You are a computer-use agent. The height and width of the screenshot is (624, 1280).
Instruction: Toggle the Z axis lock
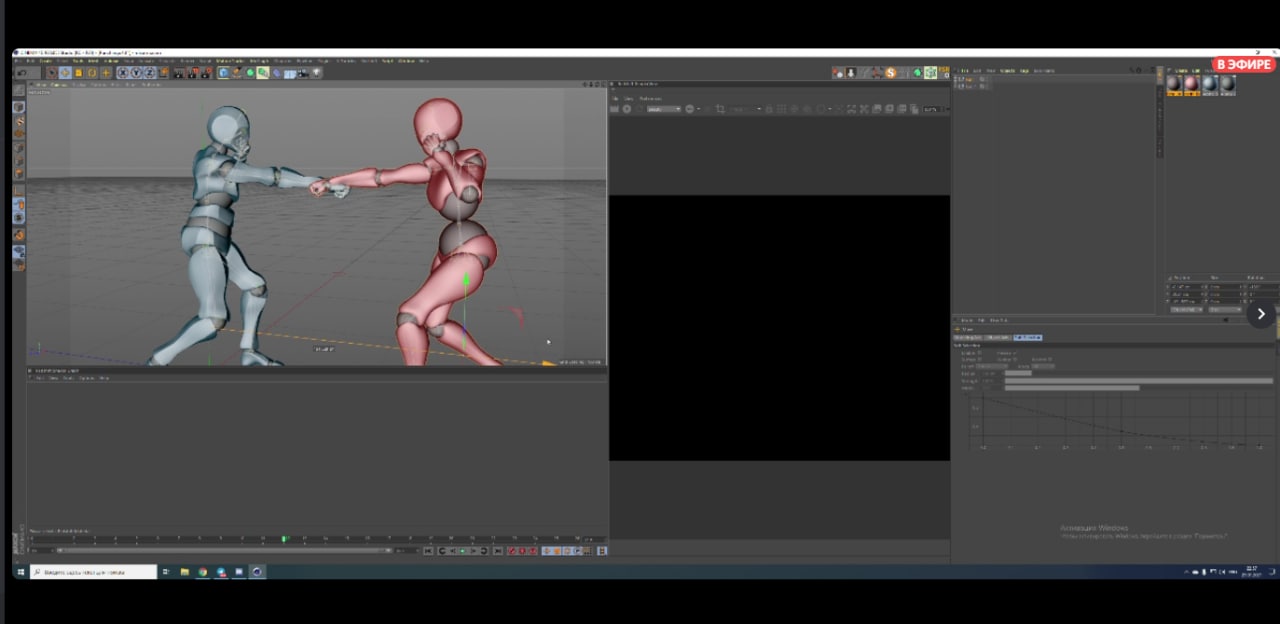(x=148, y=73)
